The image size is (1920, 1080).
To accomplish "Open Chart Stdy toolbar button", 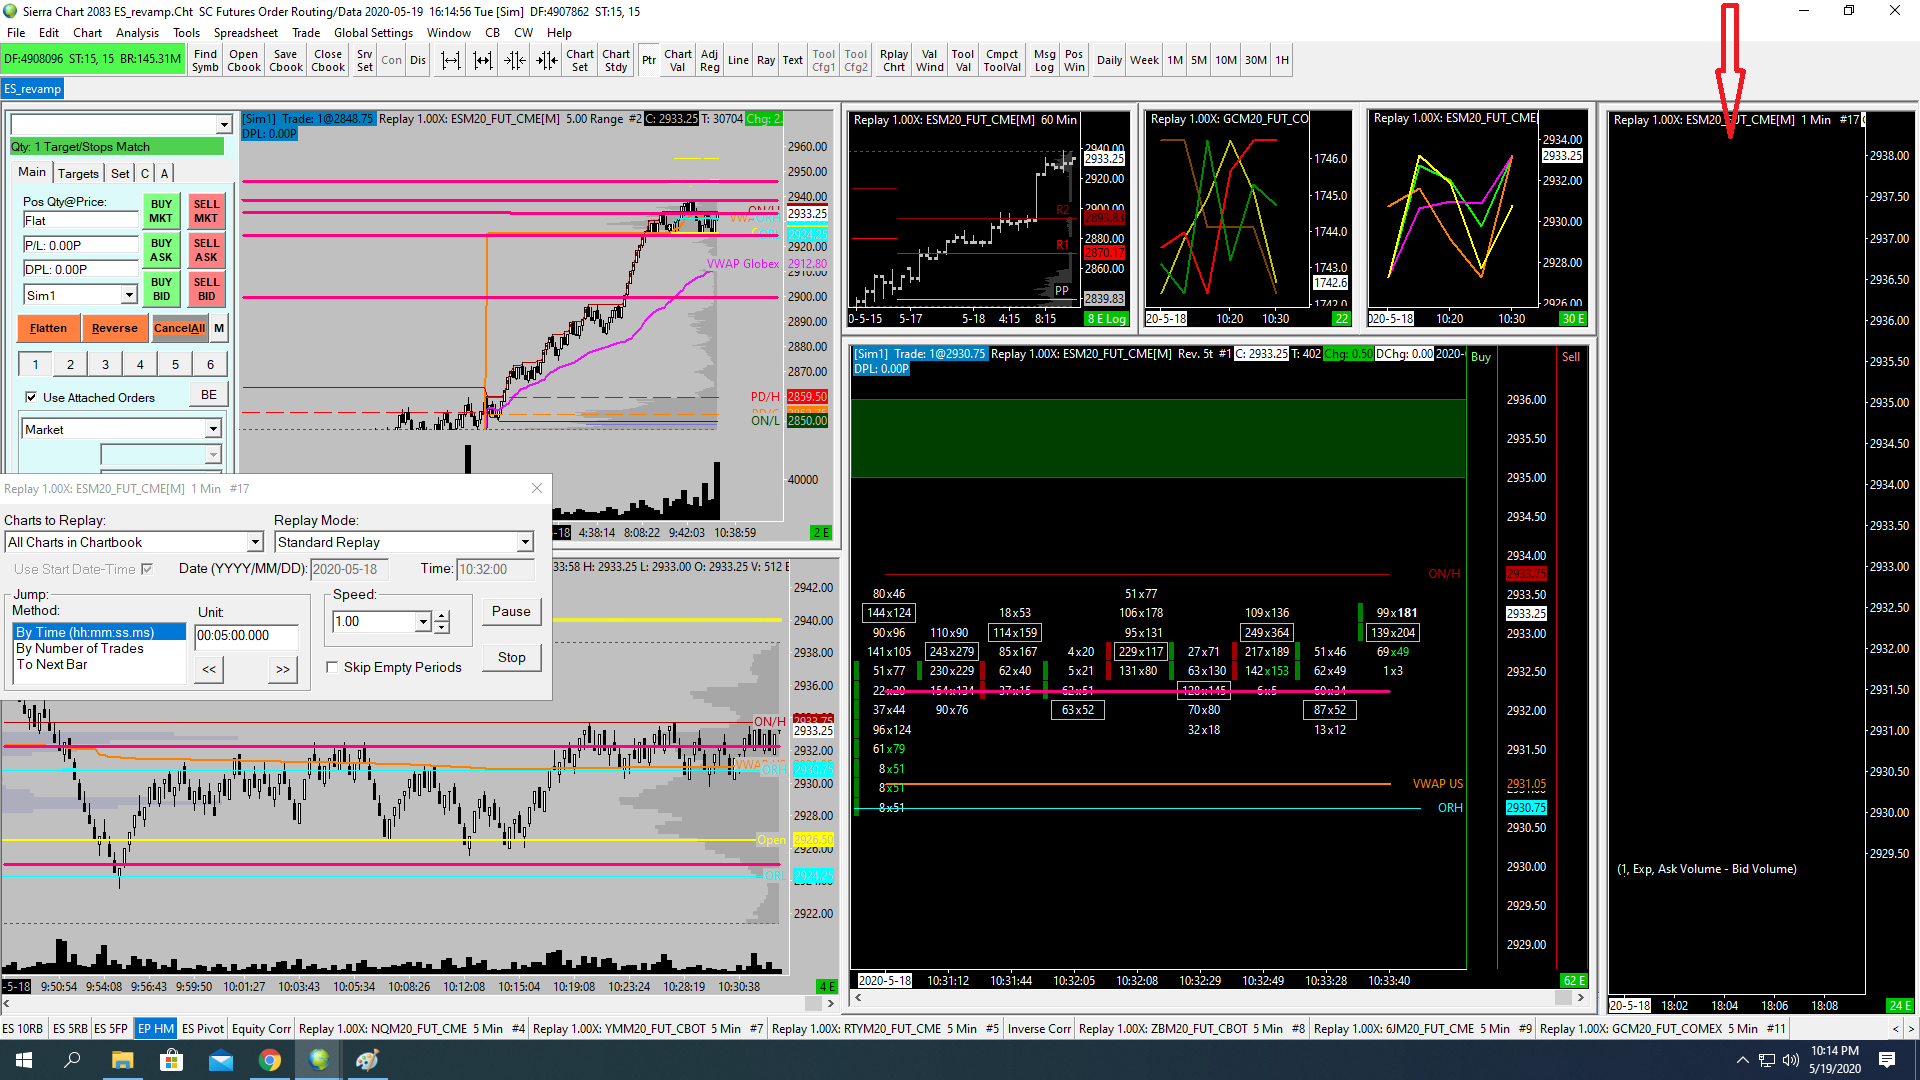I will [x=616, y=61].
